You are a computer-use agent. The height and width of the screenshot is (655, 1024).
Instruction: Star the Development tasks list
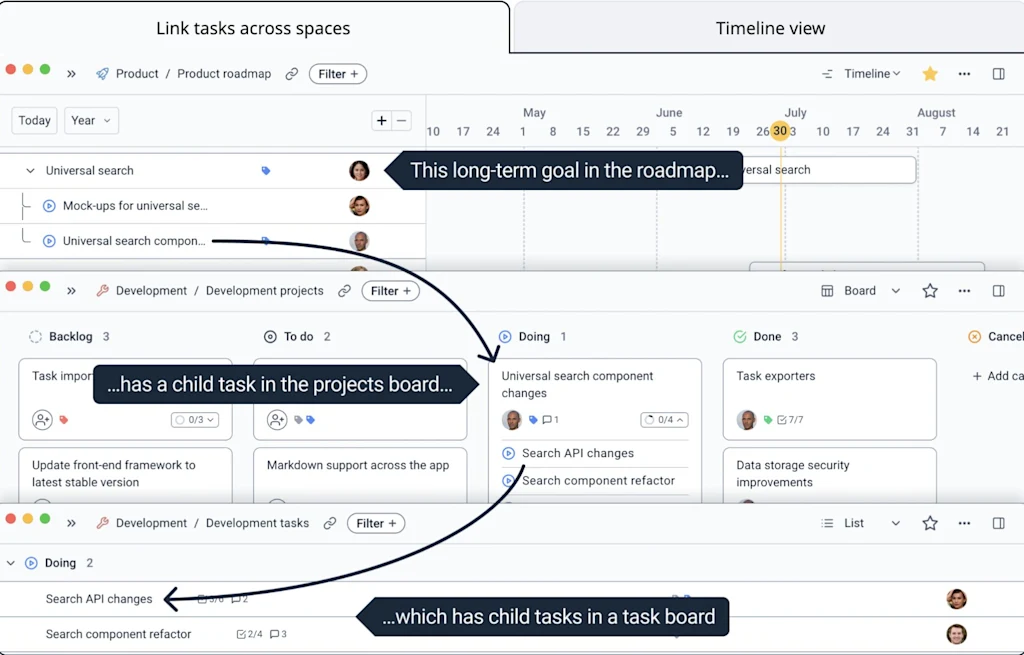[x=930, y=523]
